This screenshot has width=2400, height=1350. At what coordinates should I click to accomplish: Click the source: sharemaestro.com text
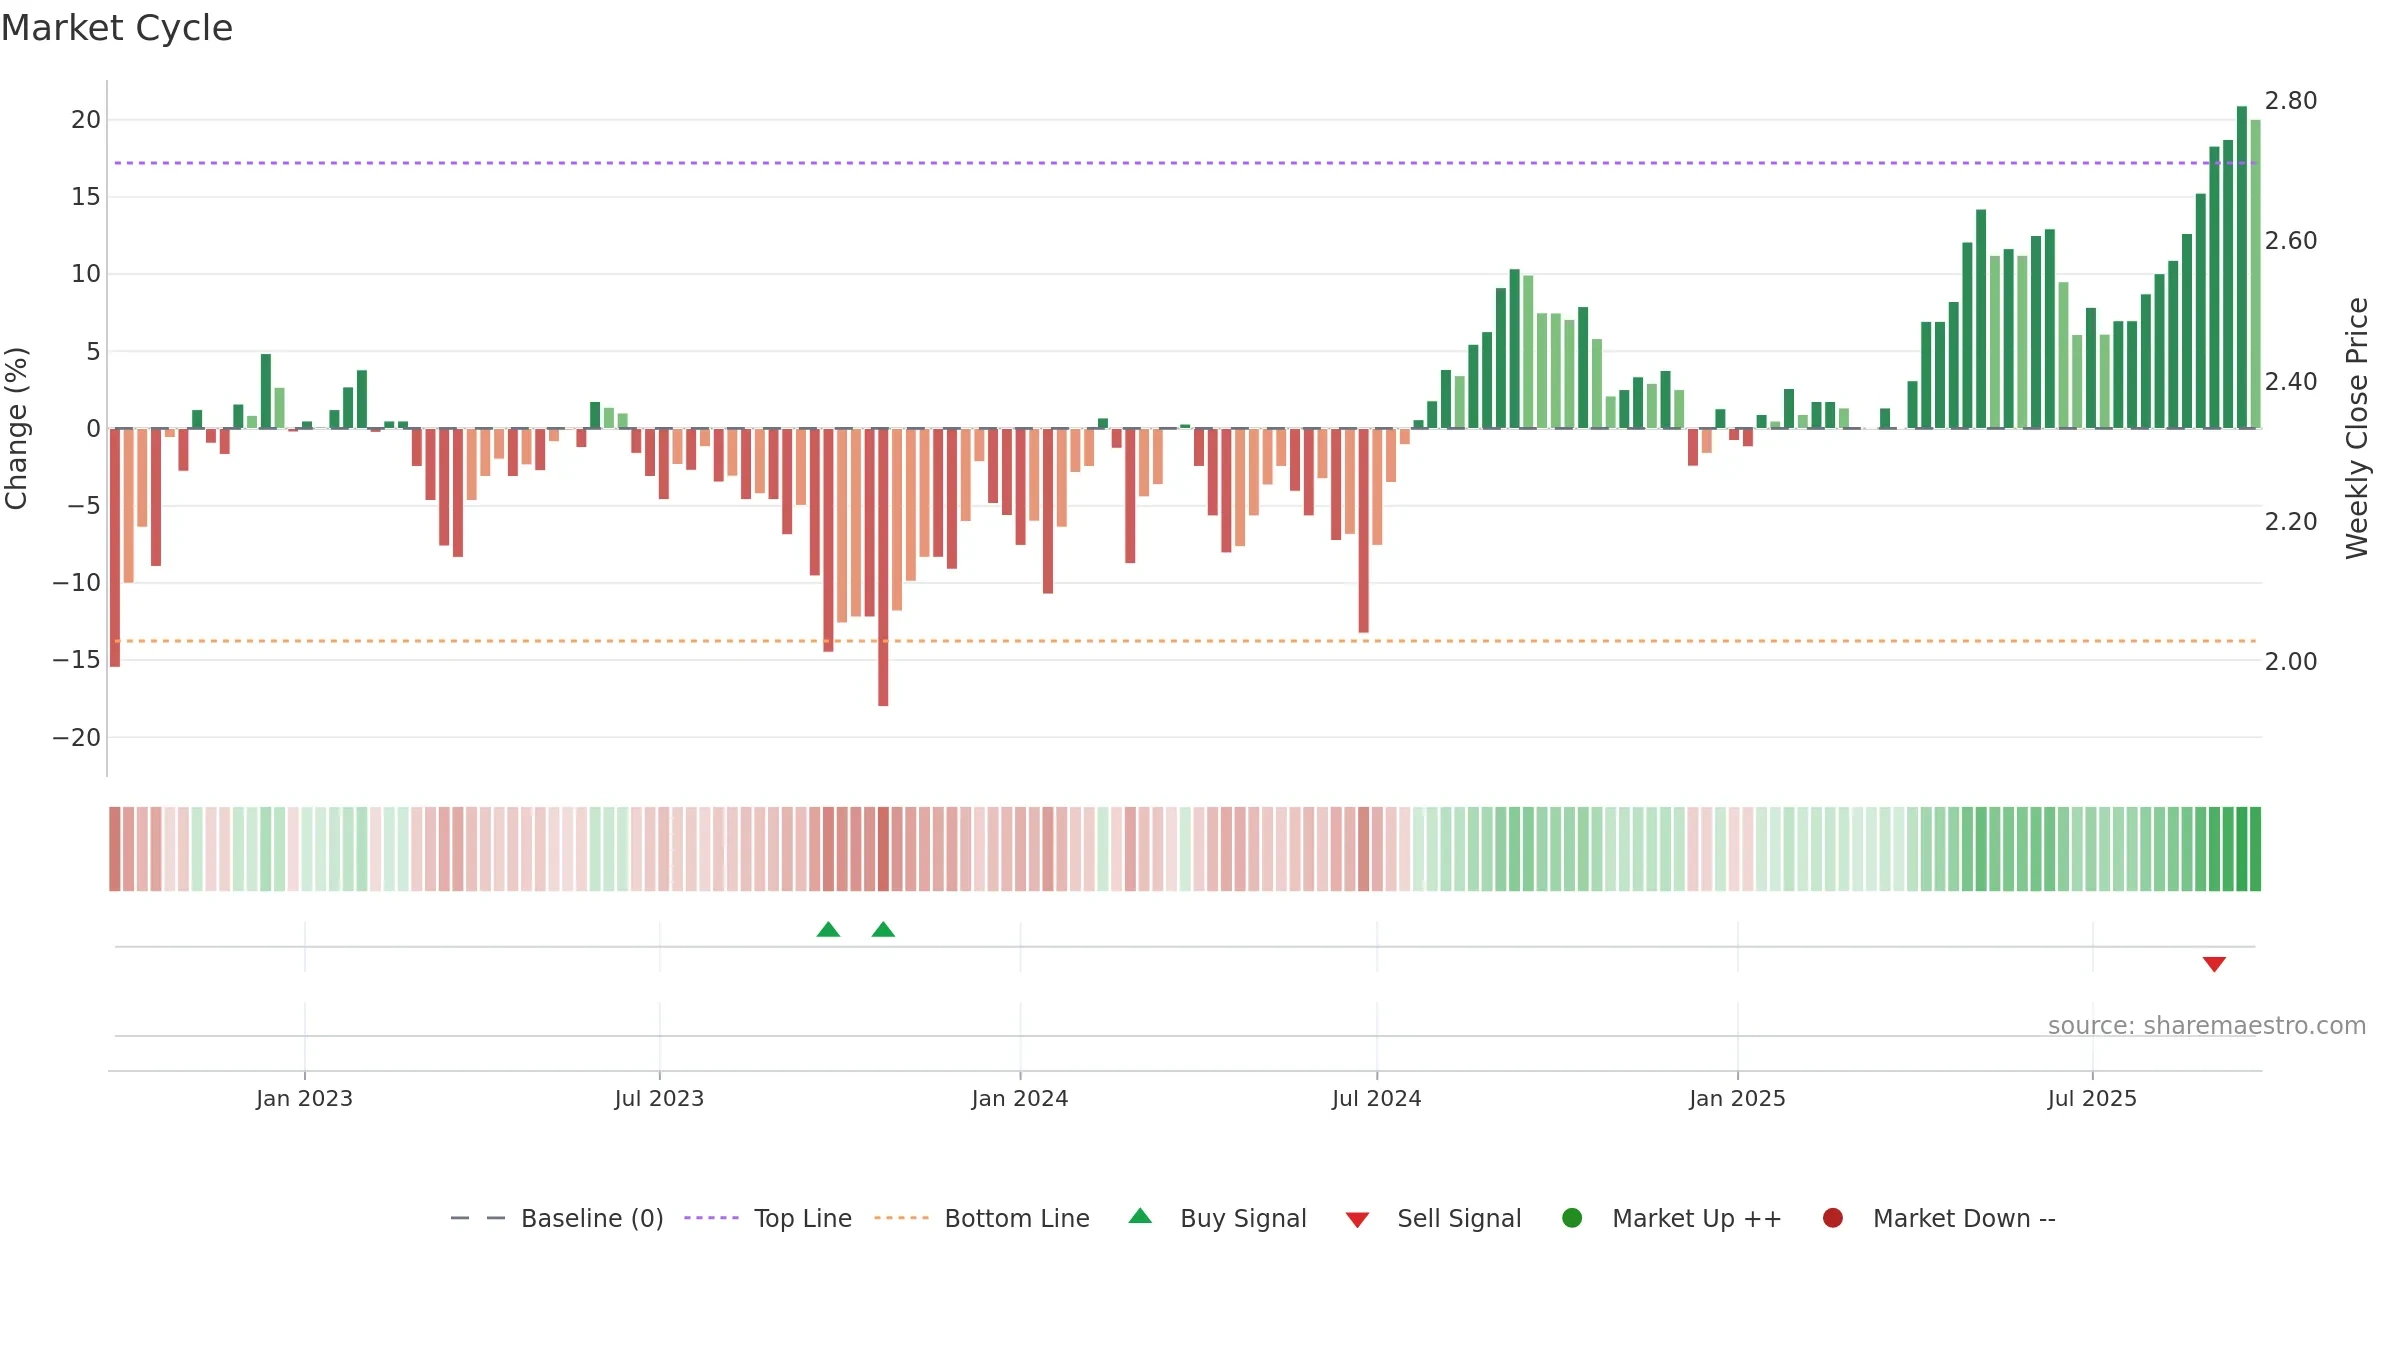tap(2207, 1026)
